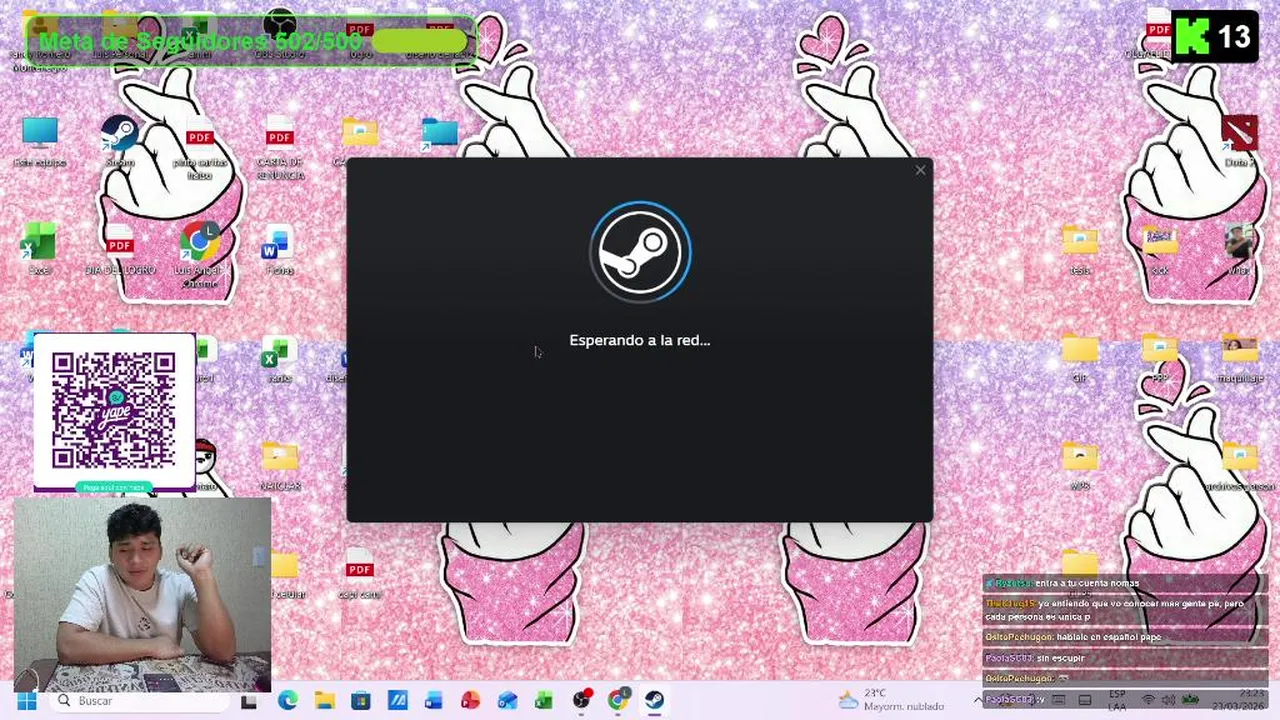The width and height of the screenshot is (1280, 720).
Task: Open Microsoft Store from taskbar
Action: click(361, 701)
